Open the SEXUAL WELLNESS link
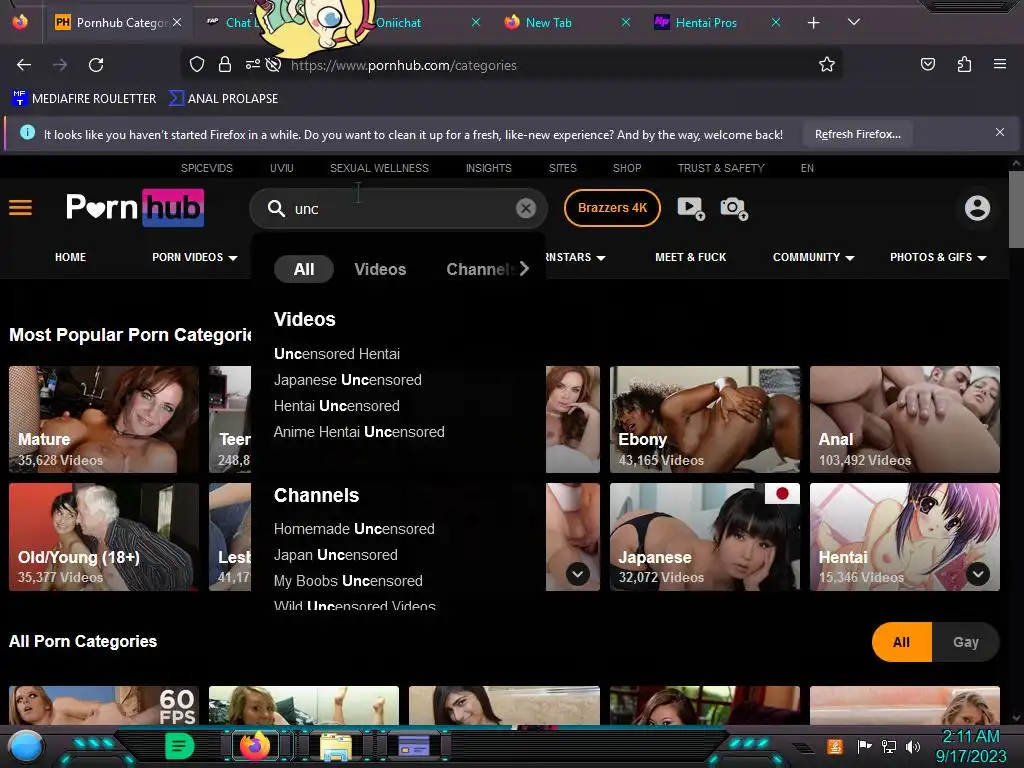Viewport: 1024px width, 768px height. [379, 168]
